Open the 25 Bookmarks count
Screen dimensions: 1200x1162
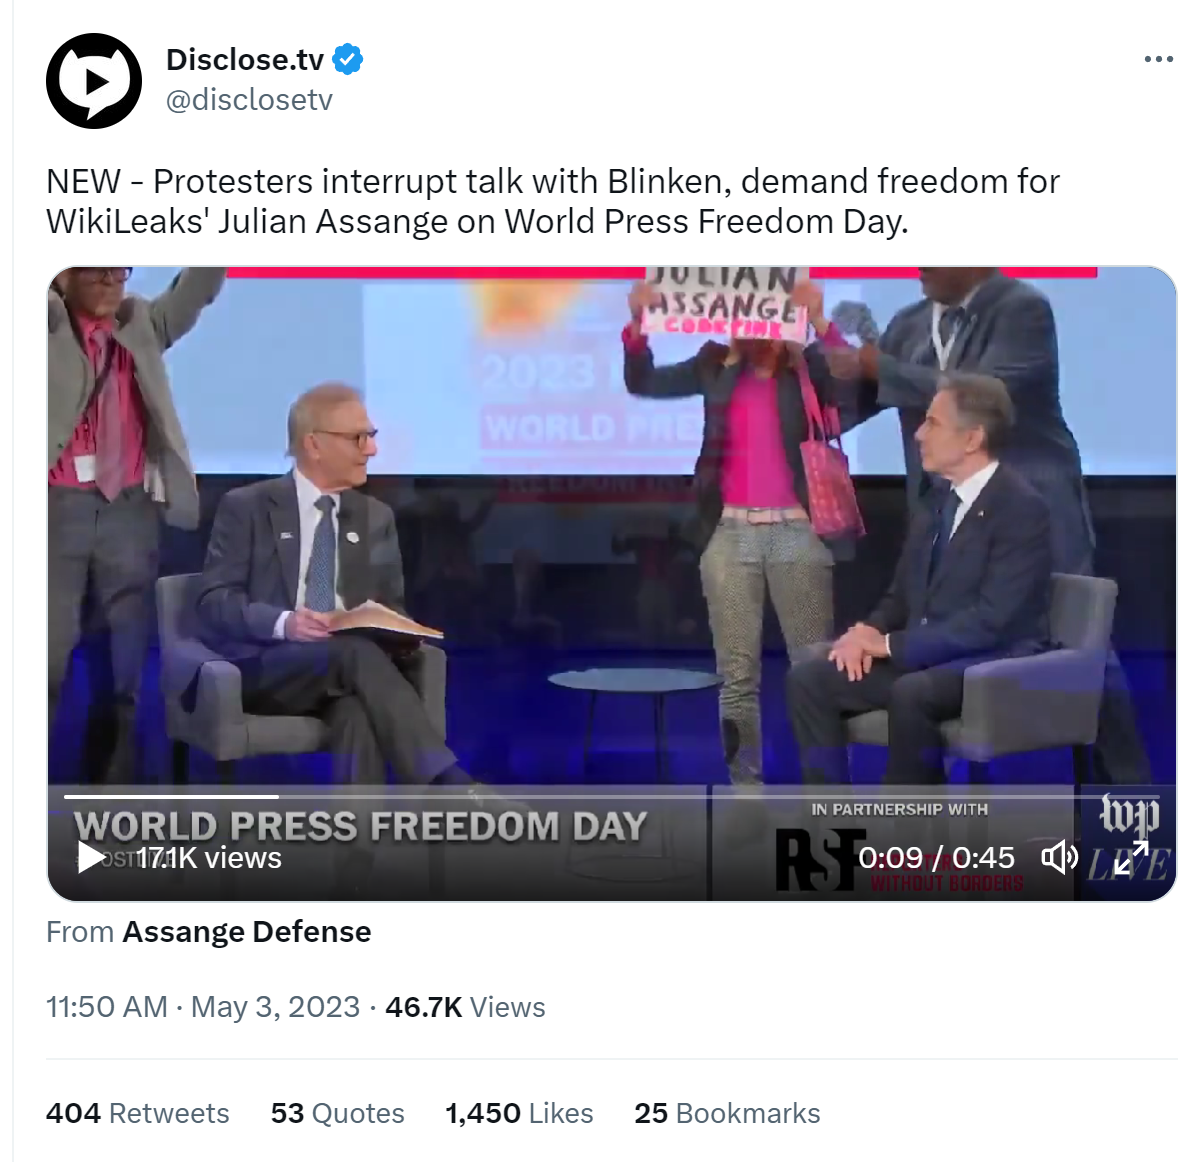coord(727,1113)
